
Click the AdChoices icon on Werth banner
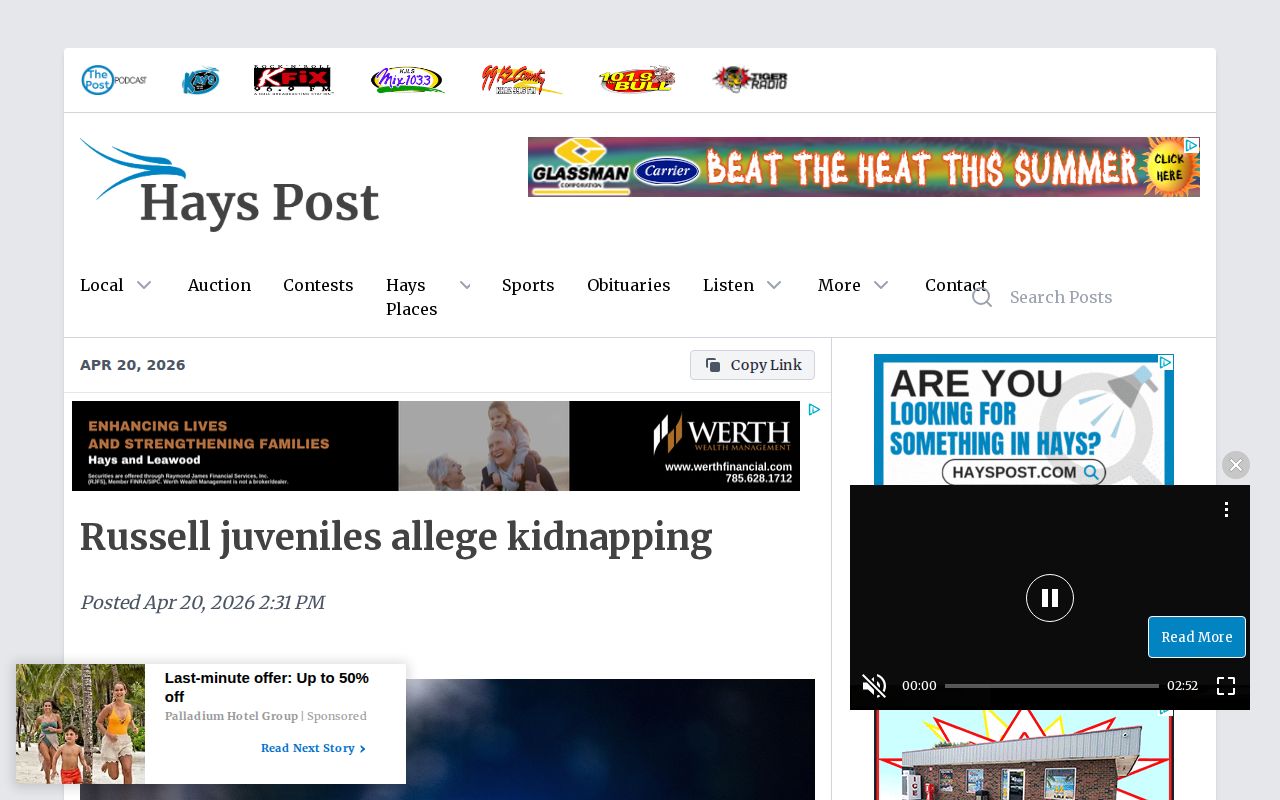pos(815,410)
